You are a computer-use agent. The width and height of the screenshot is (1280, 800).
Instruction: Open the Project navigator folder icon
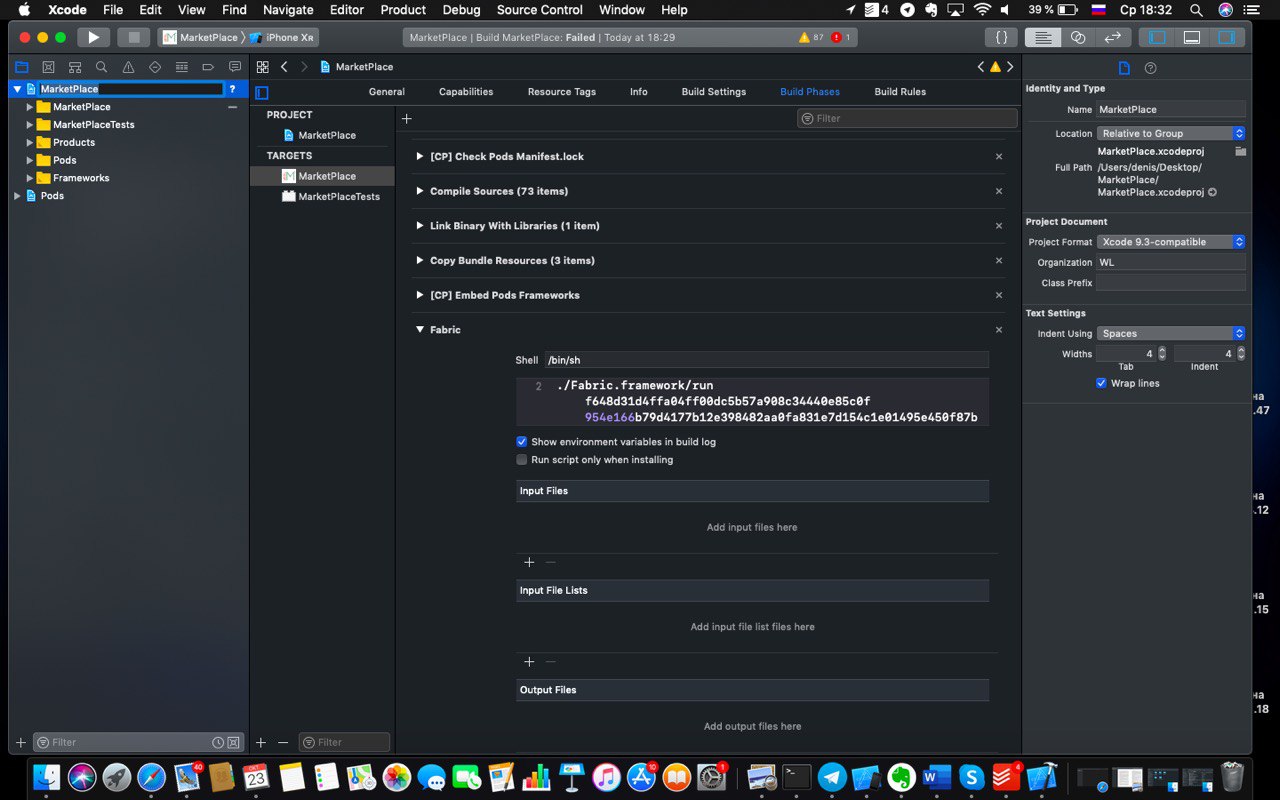click(21, 67)
